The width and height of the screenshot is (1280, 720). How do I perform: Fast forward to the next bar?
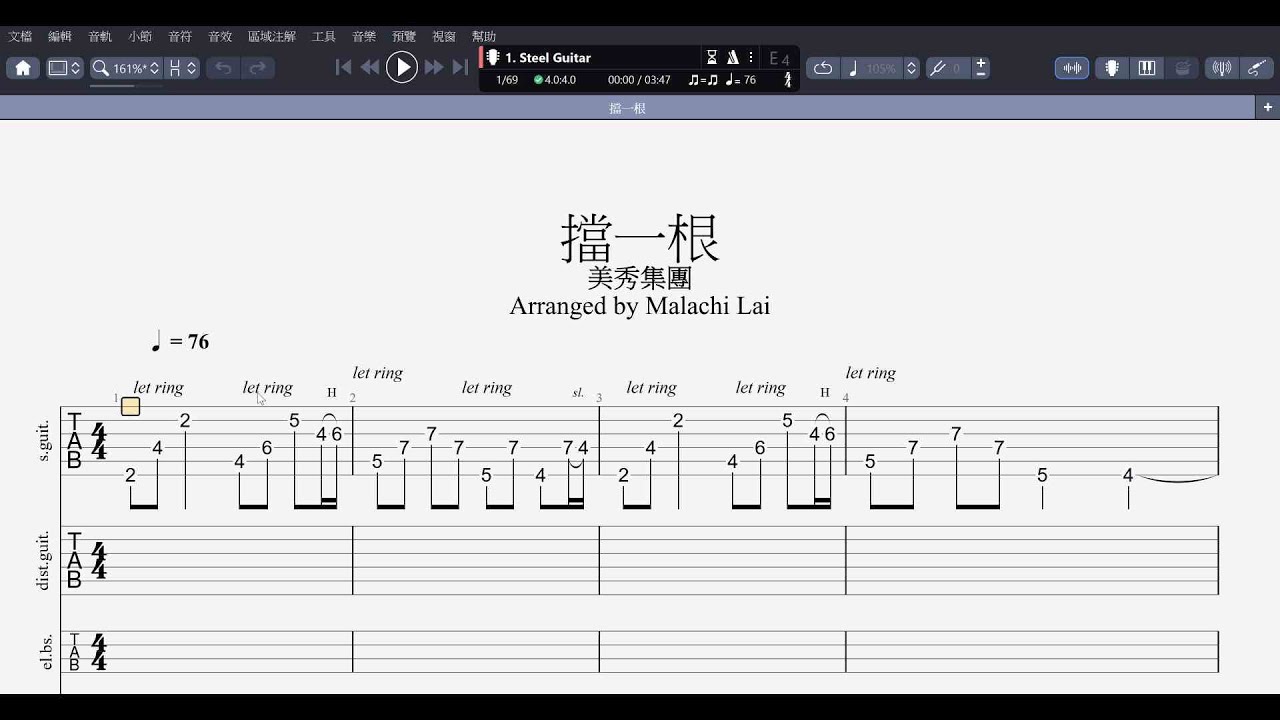point(434,68)
